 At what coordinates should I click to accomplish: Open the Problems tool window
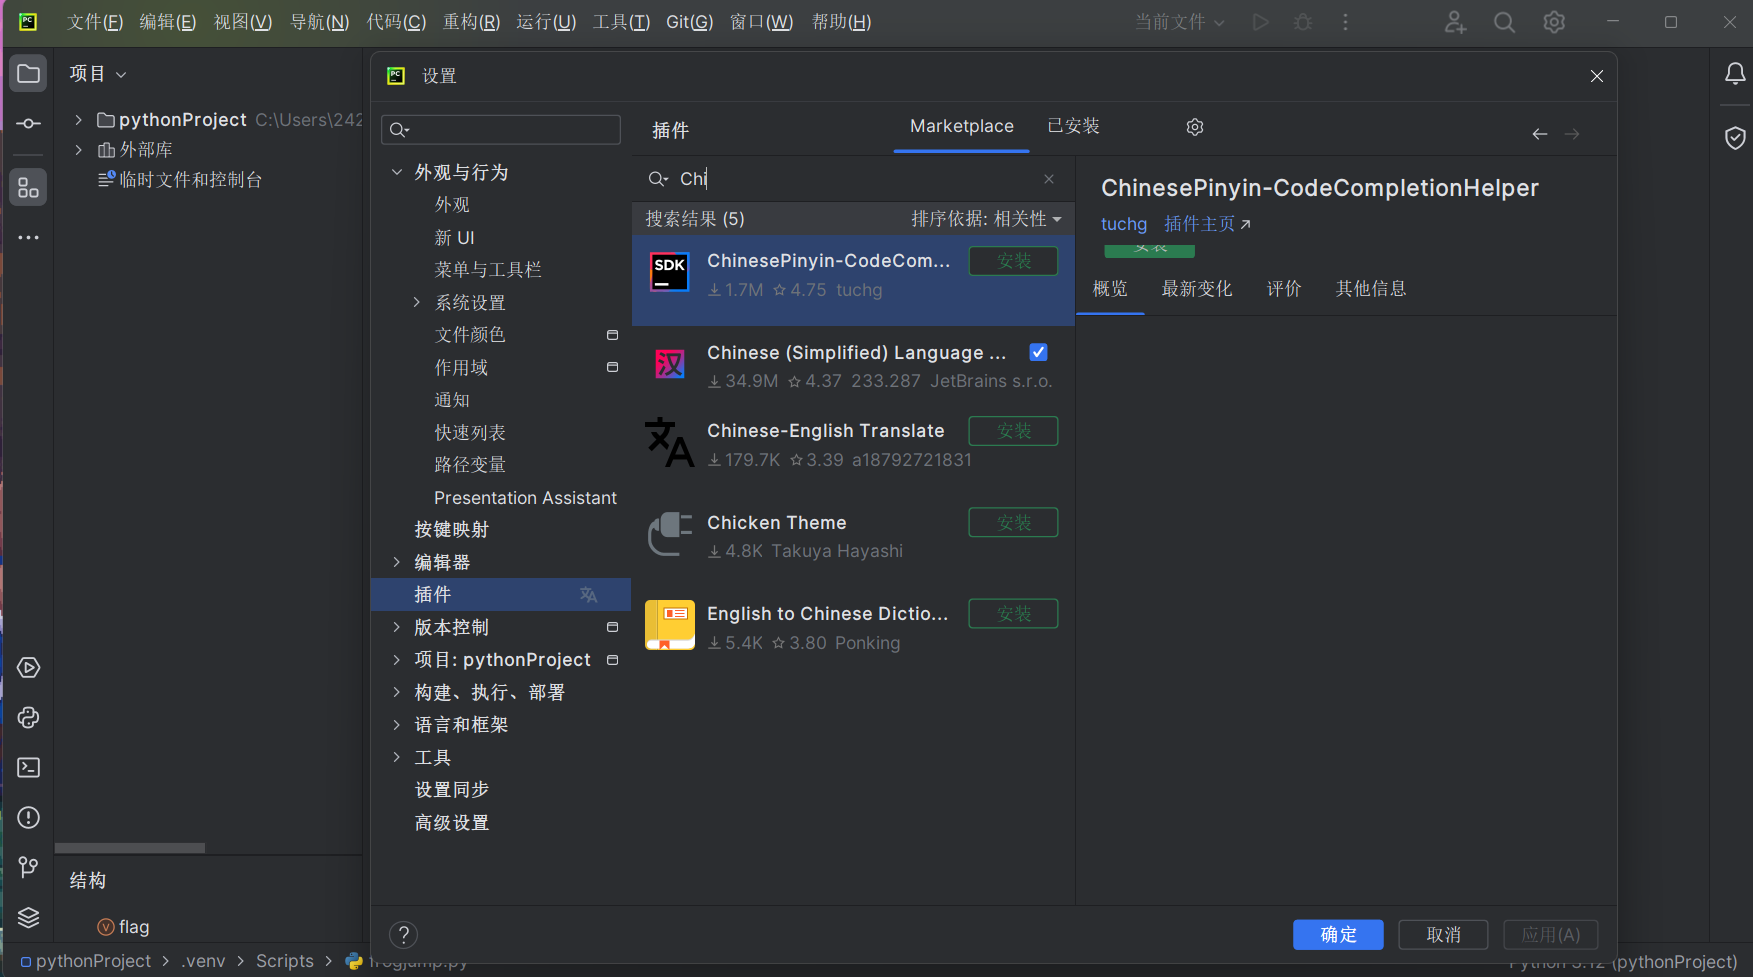[28, 818]
